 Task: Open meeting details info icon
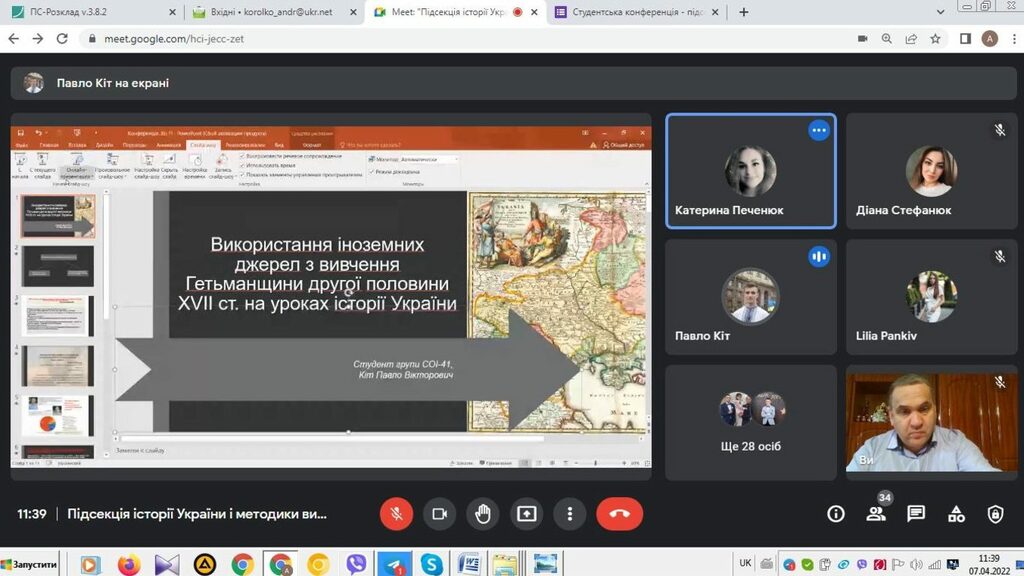(836, 514)
